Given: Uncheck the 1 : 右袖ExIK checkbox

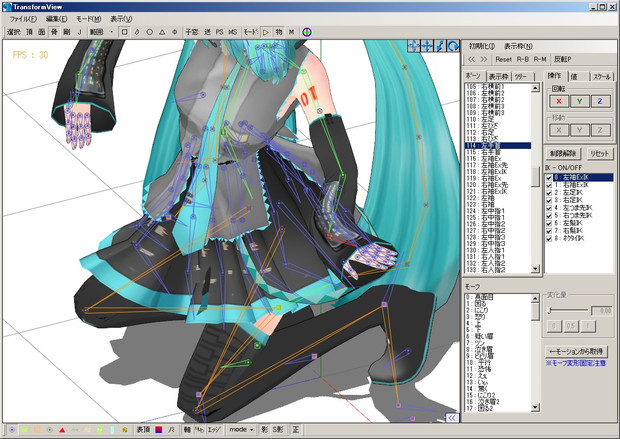Looking at the screenshot, I should click(x=549, y=185).
